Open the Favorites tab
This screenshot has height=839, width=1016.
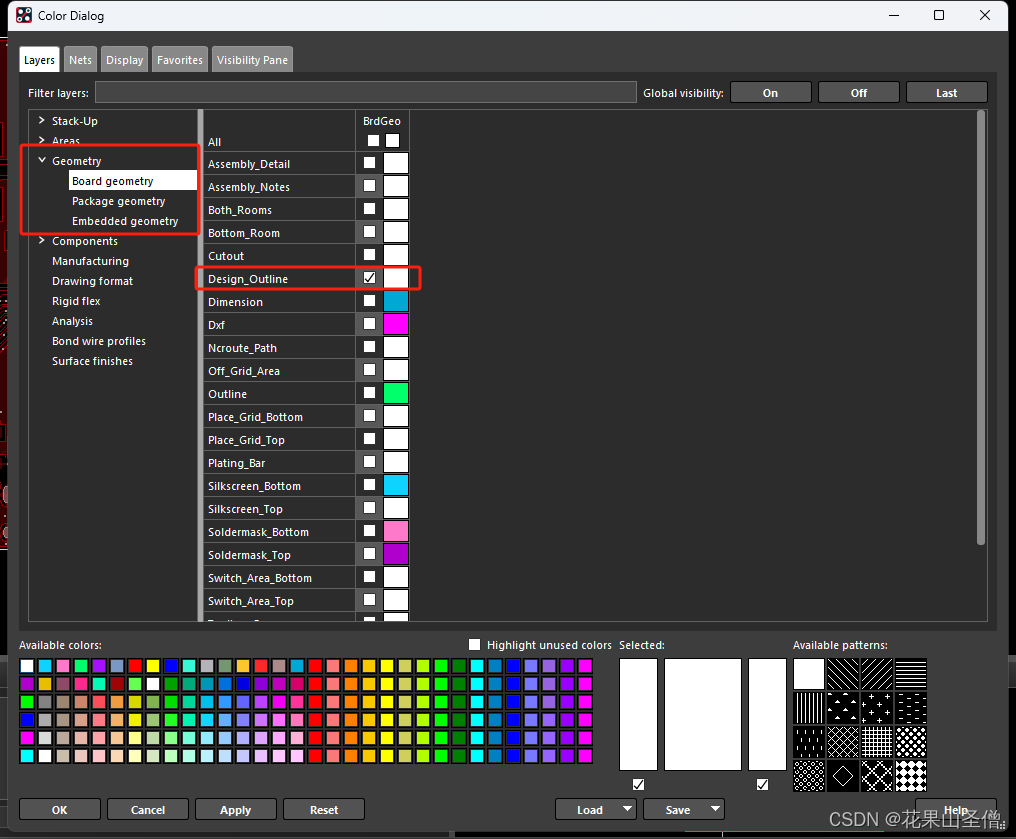coord(179,60)
